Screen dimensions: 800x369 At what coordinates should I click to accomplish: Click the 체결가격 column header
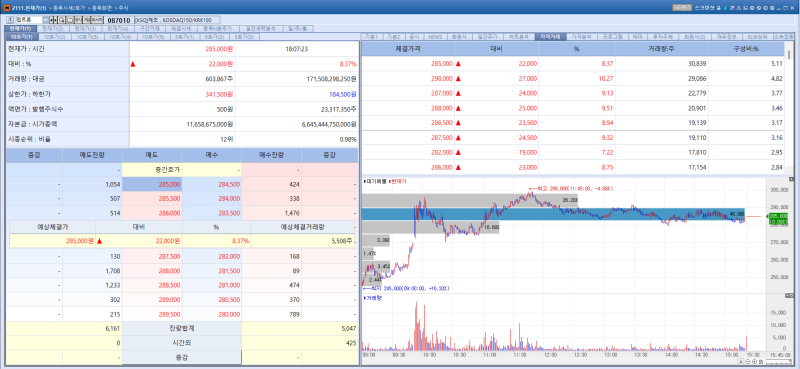[408, 49]
